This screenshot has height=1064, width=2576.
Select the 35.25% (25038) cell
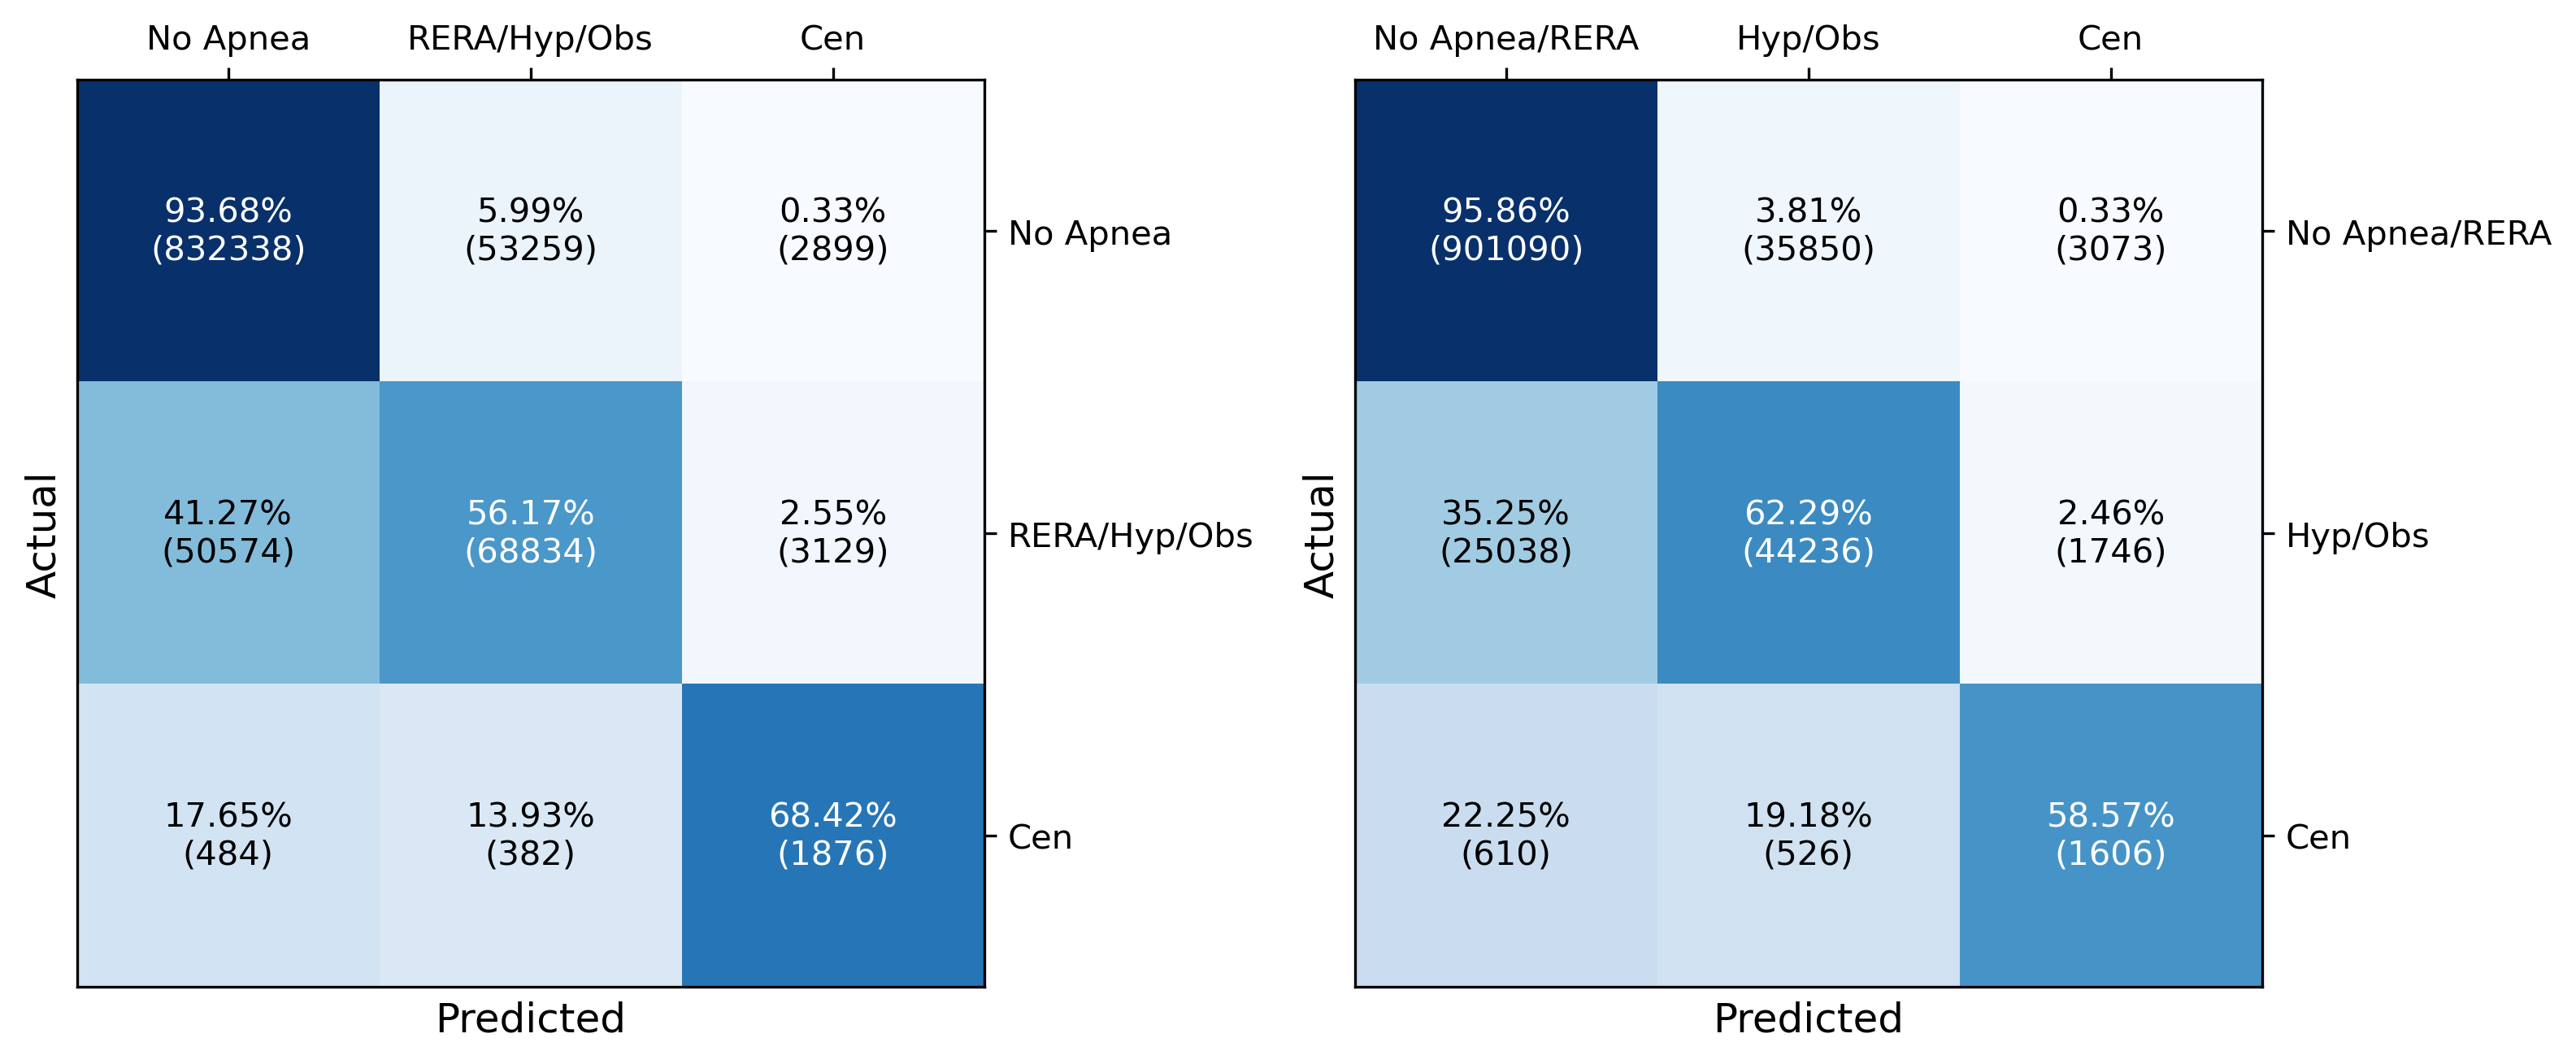[1506, 532]
